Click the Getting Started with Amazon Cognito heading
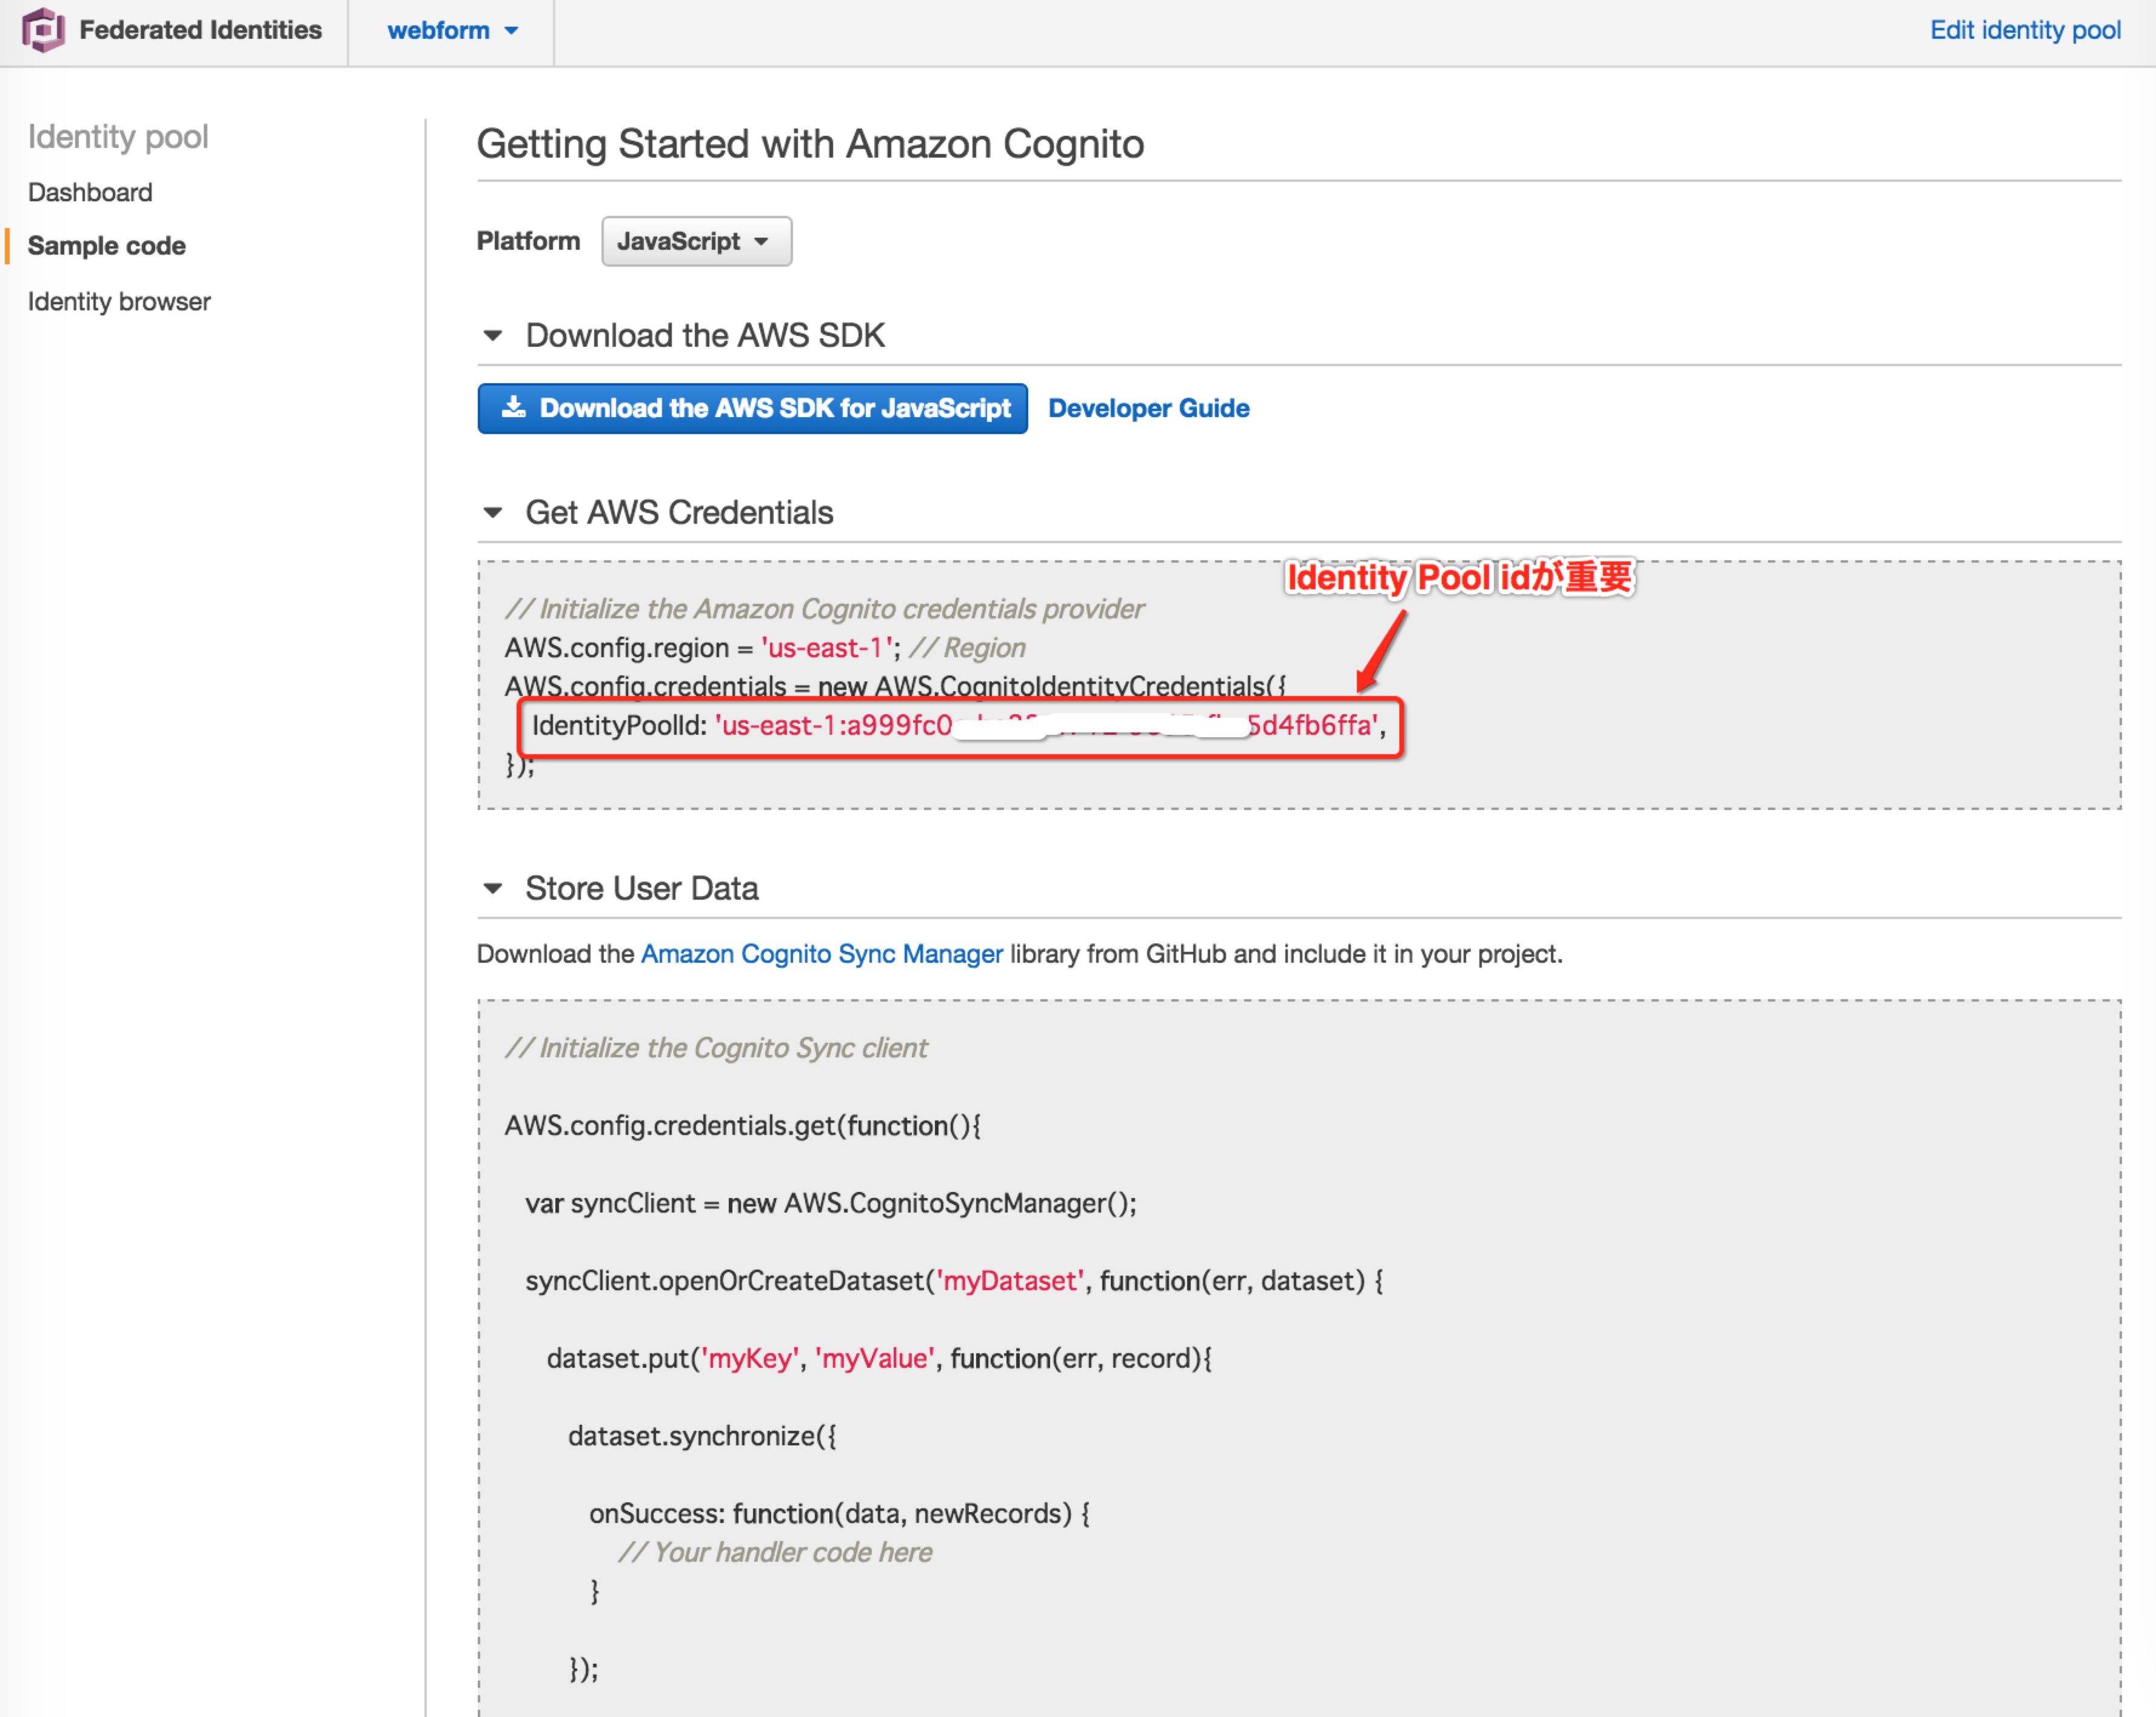Viewport: 2156px width, 1717px height. click(810, 143)
